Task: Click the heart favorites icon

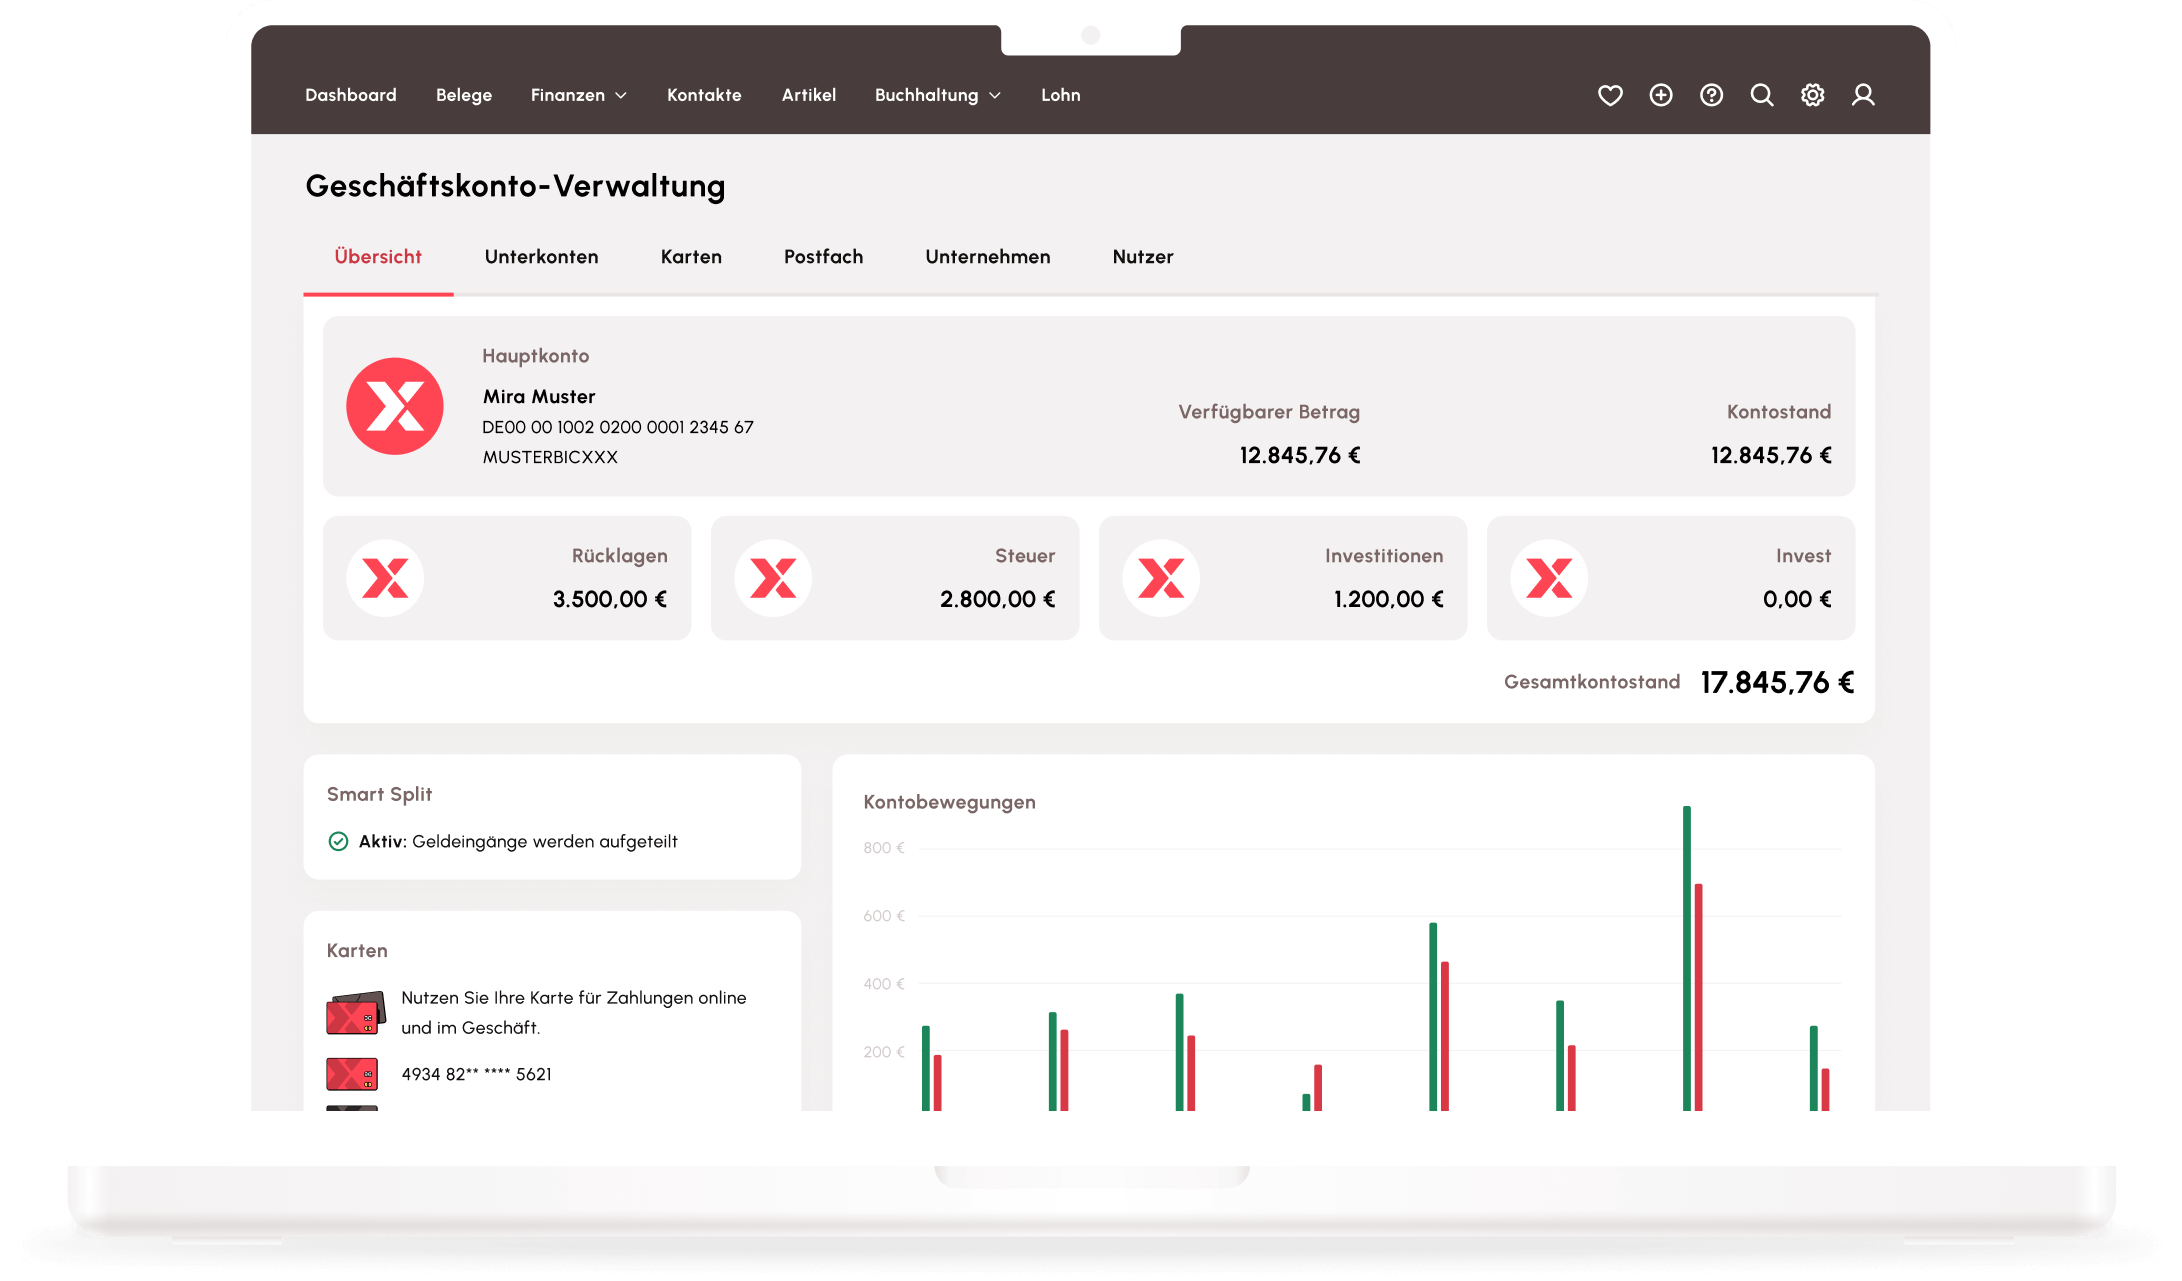Action: (1610, 95)
